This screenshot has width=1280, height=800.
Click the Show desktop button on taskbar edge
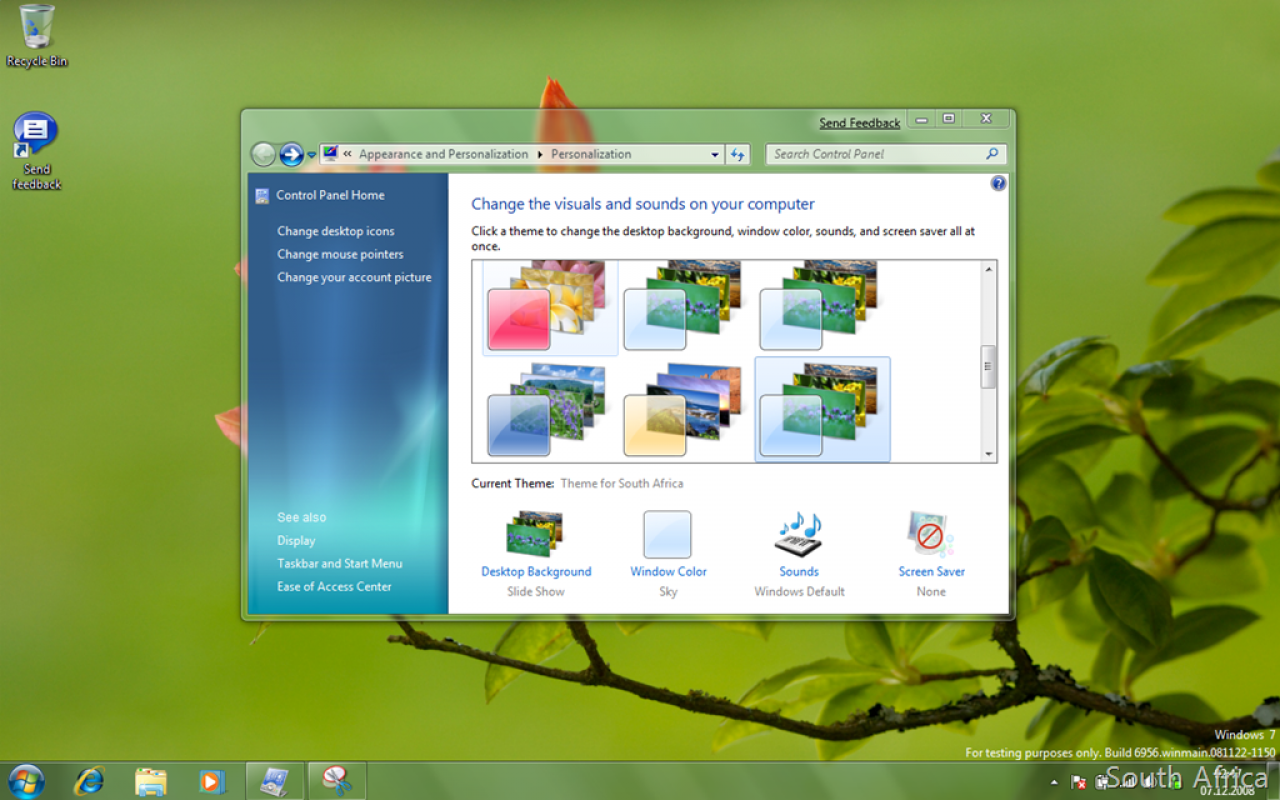click(1273, 781)
